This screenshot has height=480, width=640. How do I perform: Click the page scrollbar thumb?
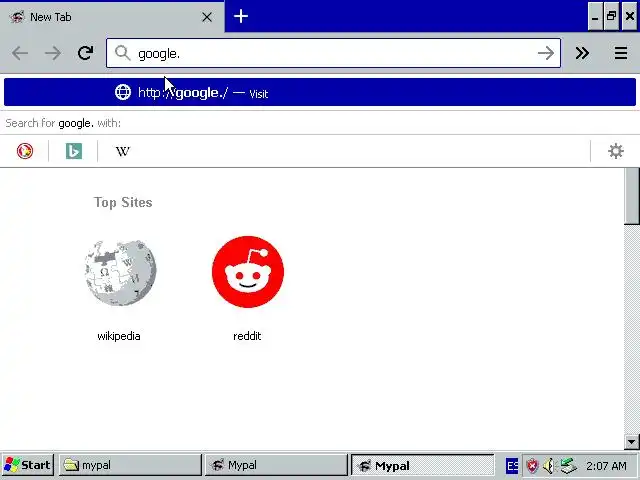[x=631, y=196]
